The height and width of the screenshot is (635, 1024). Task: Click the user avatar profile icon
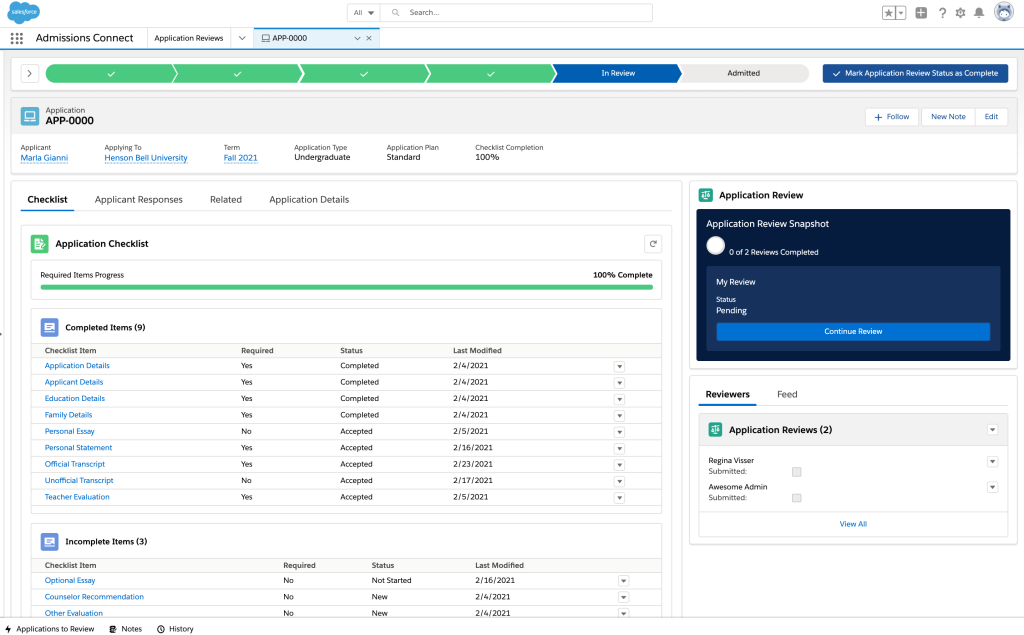click(1003, 13)
